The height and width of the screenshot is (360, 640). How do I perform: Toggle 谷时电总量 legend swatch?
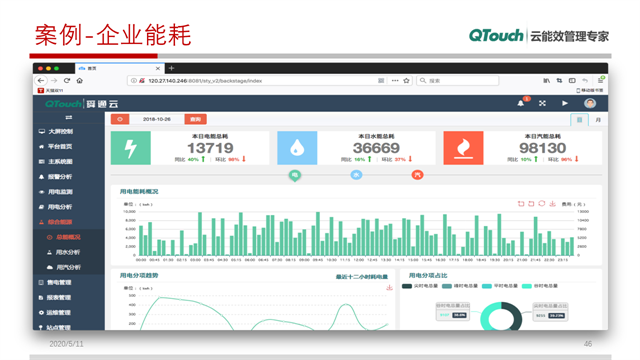(527, 286)
